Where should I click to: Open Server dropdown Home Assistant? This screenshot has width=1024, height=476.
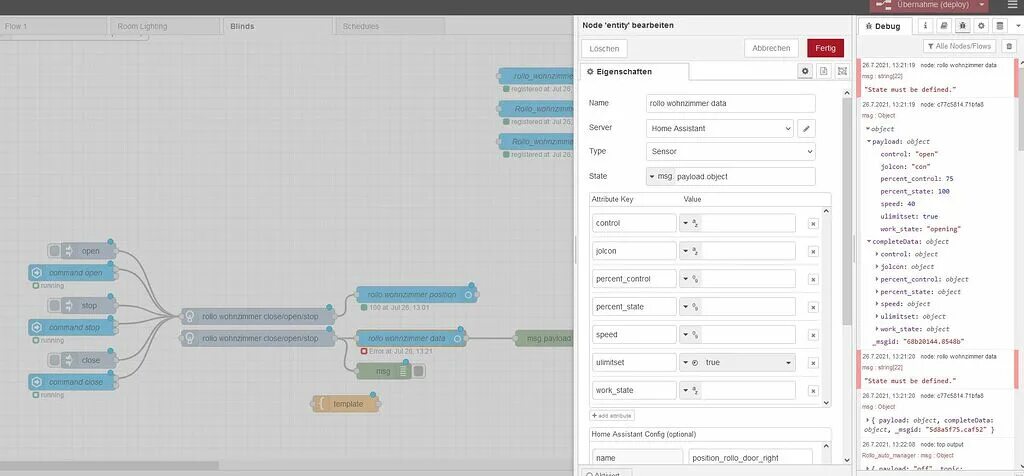720,129
